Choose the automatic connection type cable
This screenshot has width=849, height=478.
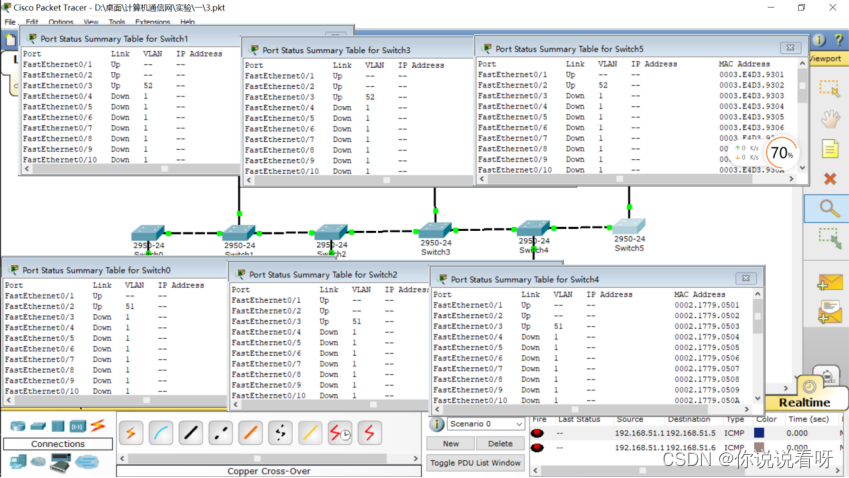tap(131, 433)
